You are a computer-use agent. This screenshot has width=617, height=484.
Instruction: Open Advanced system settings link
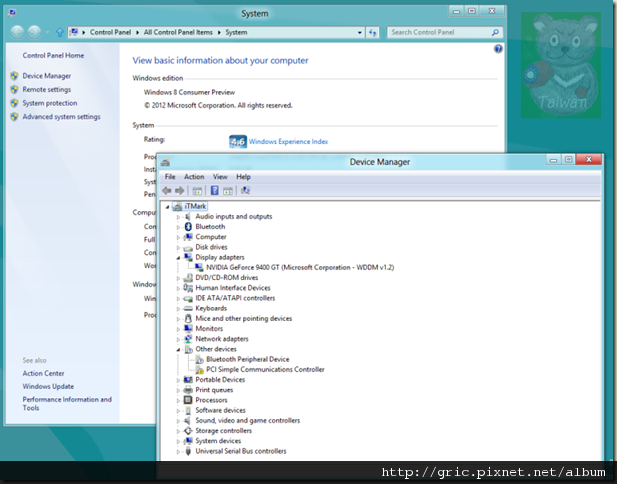61,117
